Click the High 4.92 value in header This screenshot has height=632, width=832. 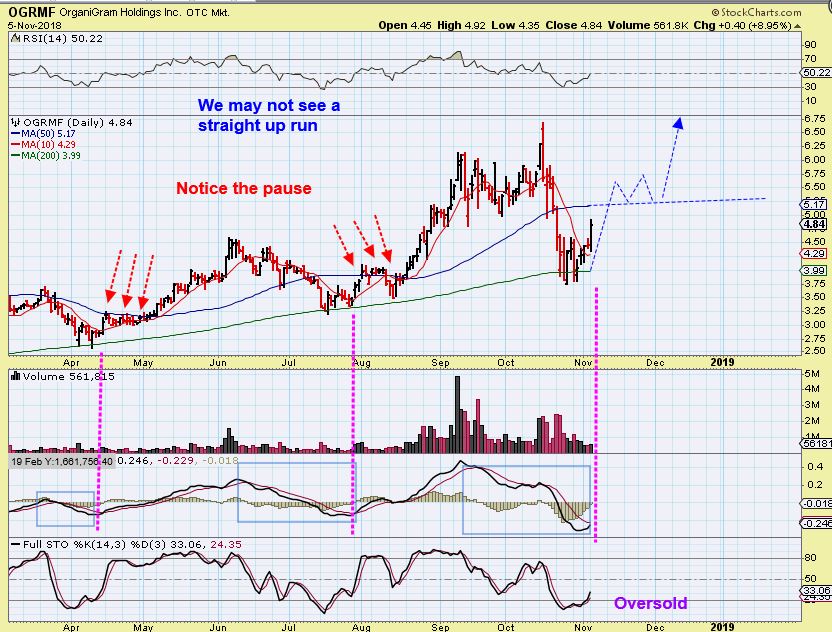pos(461,25)
